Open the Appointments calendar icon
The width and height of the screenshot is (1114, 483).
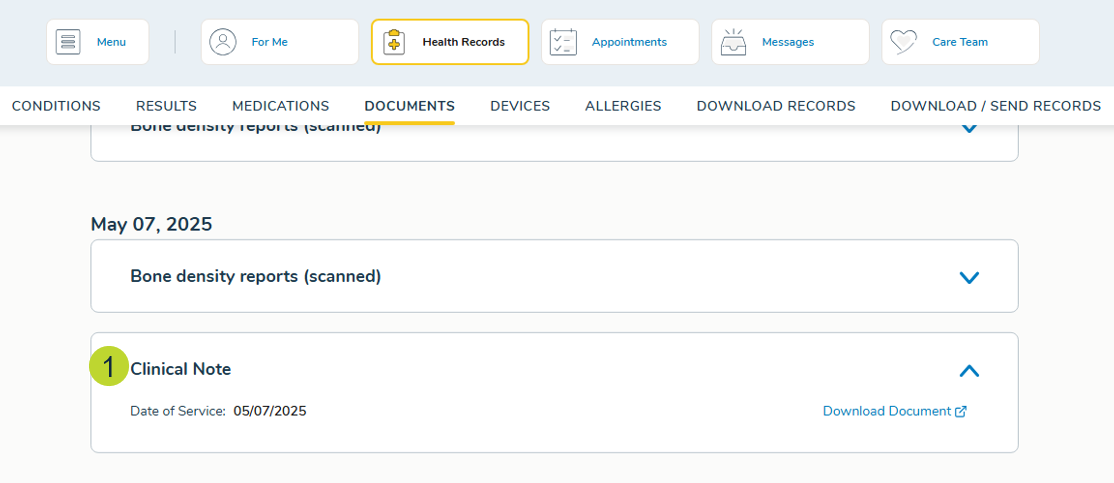point(563,42)
